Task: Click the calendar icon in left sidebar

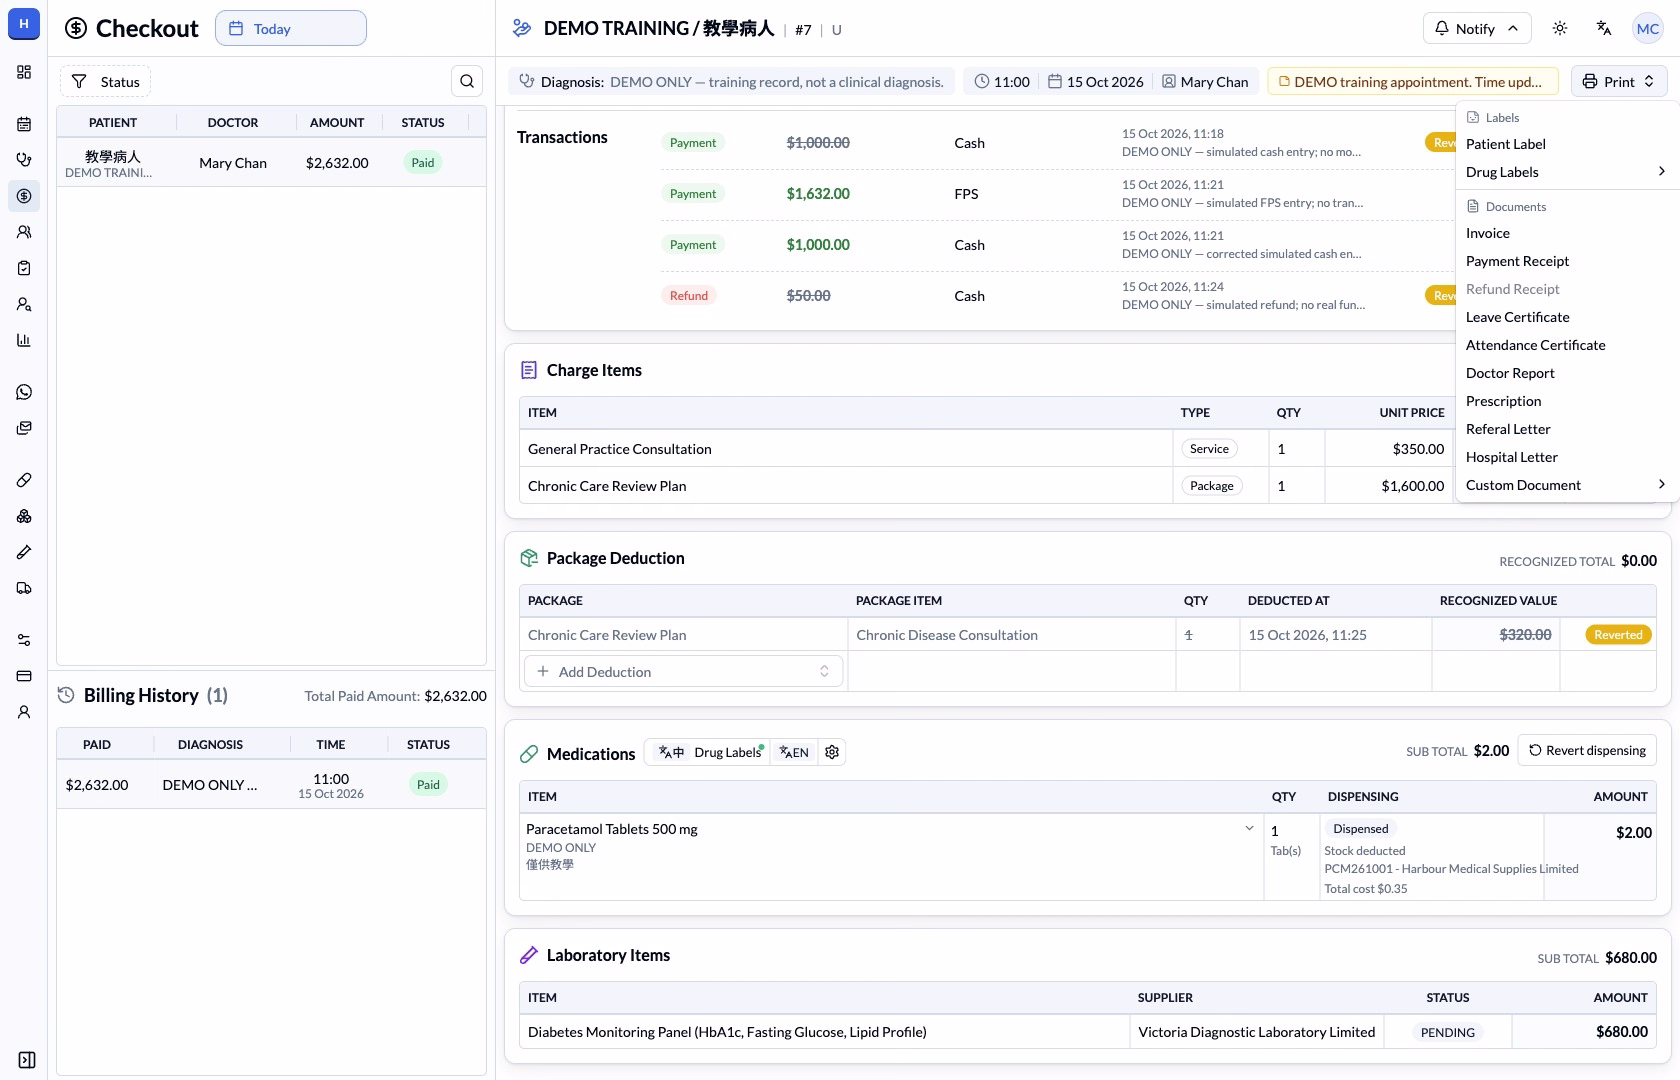Action: tap(24, 124)
